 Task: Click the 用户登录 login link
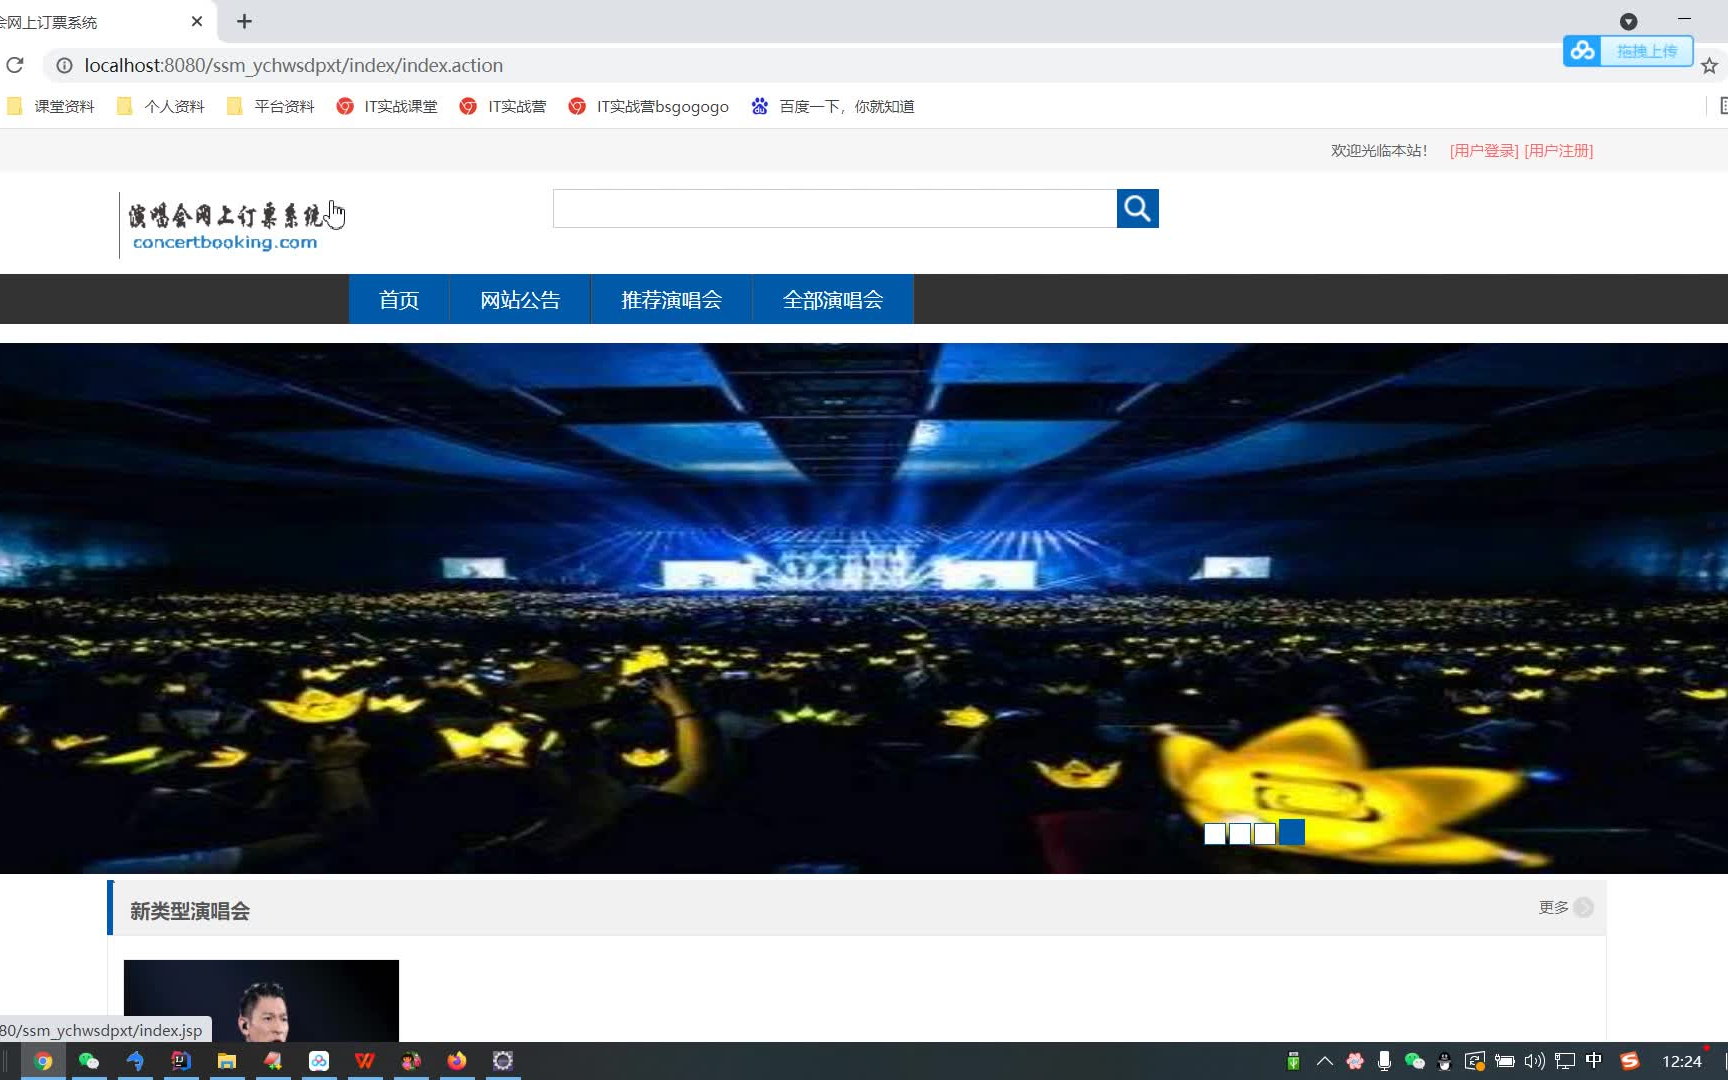(x=1483, y=151)
